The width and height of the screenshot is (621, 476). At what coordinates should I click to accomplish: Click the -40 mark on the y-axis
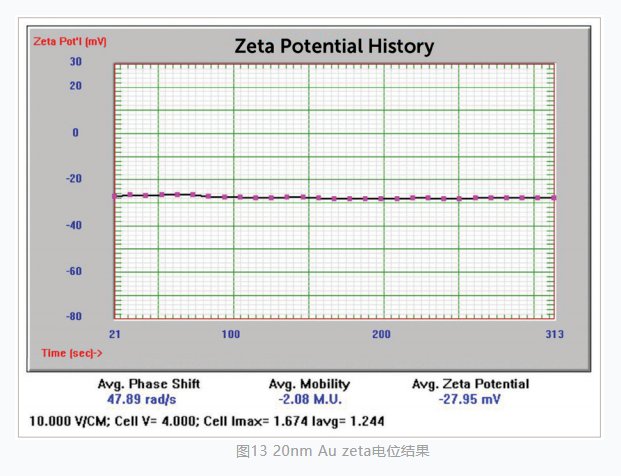pos(73,225)
